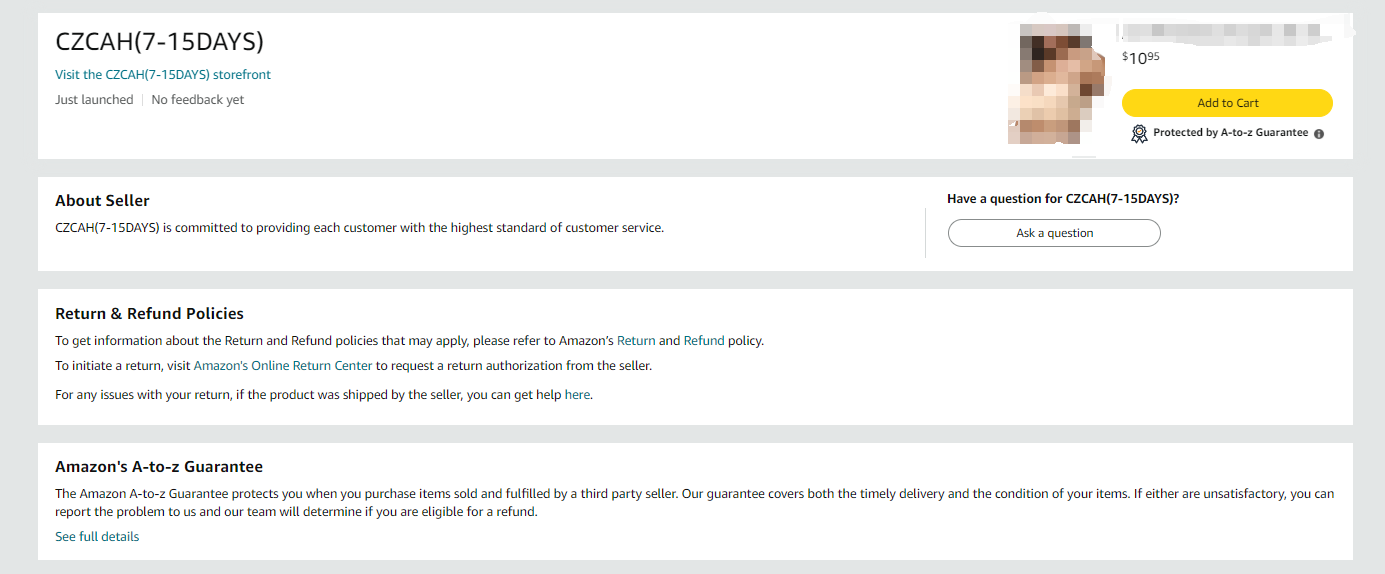Viewport: 1385px width, 574px height.
Task: Click the Protected by A-to-z Guarantee label
Action: point(1230,133)
